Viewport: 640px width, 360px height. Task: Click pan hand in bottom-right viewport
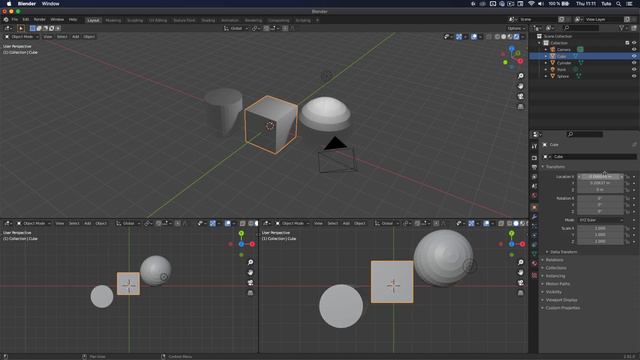coord(520,272)
